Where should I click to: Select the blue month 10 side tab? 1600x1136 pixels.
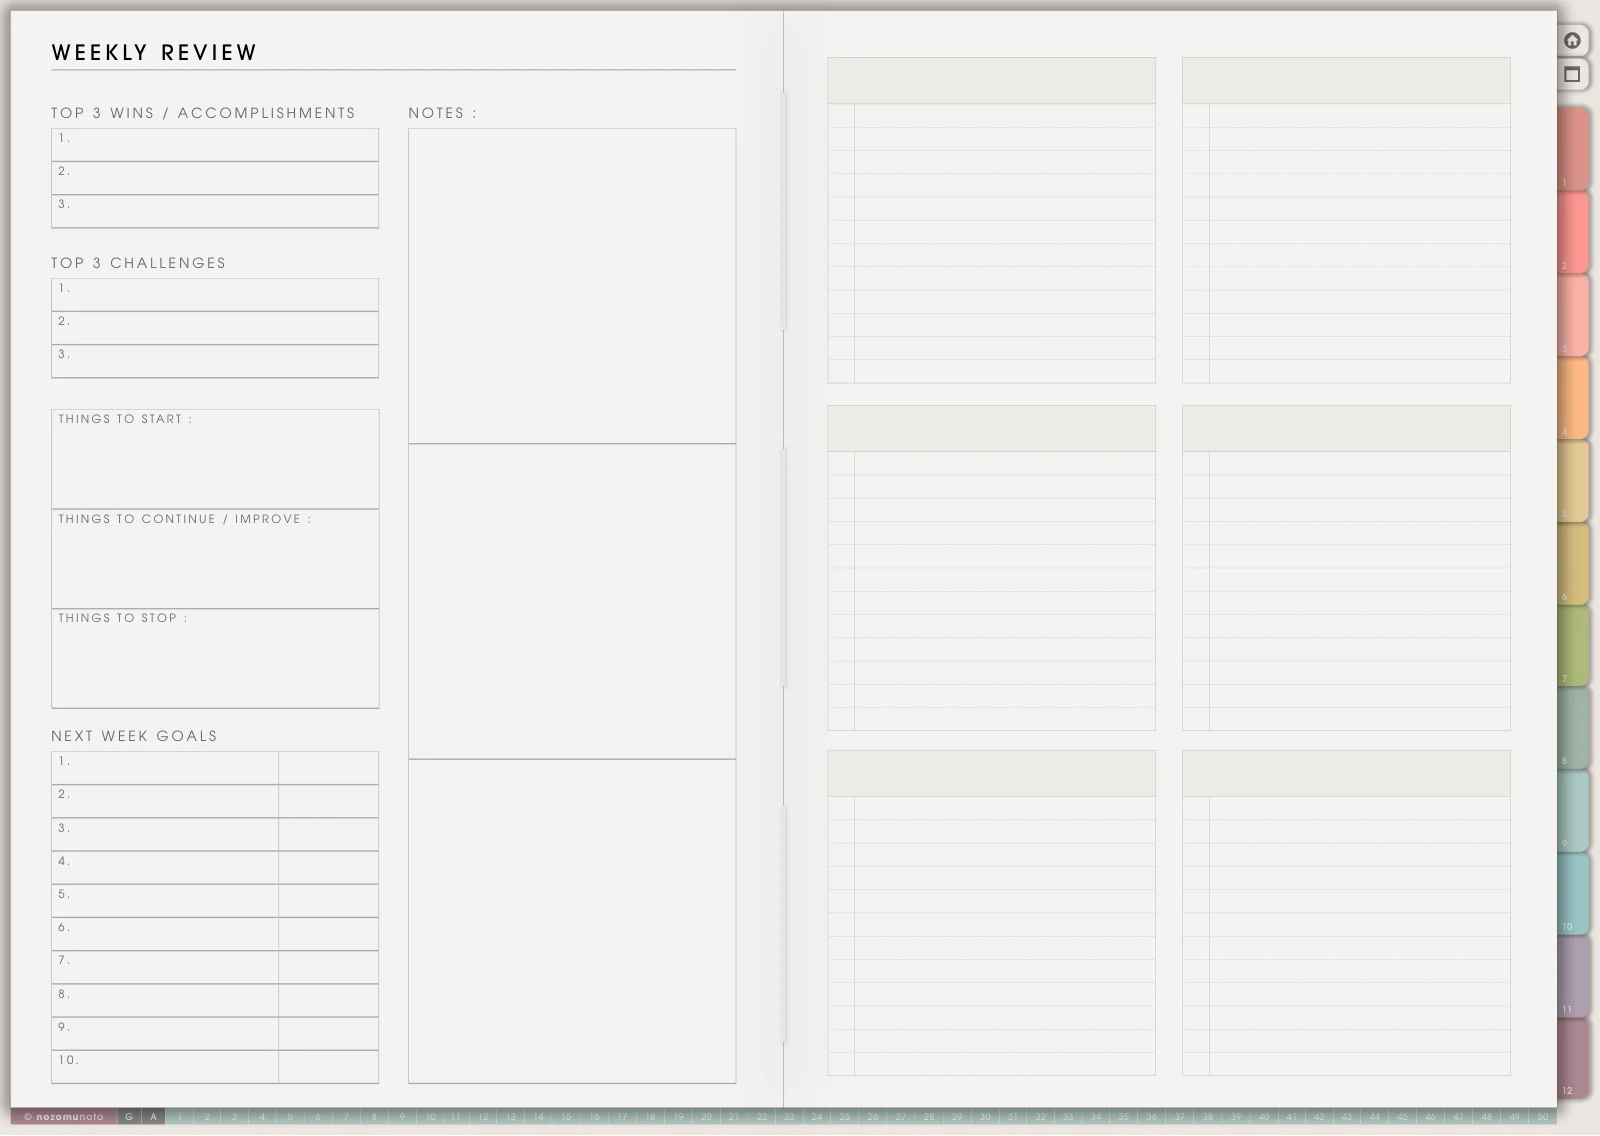pyautogui.click(x=1573, y=893)
